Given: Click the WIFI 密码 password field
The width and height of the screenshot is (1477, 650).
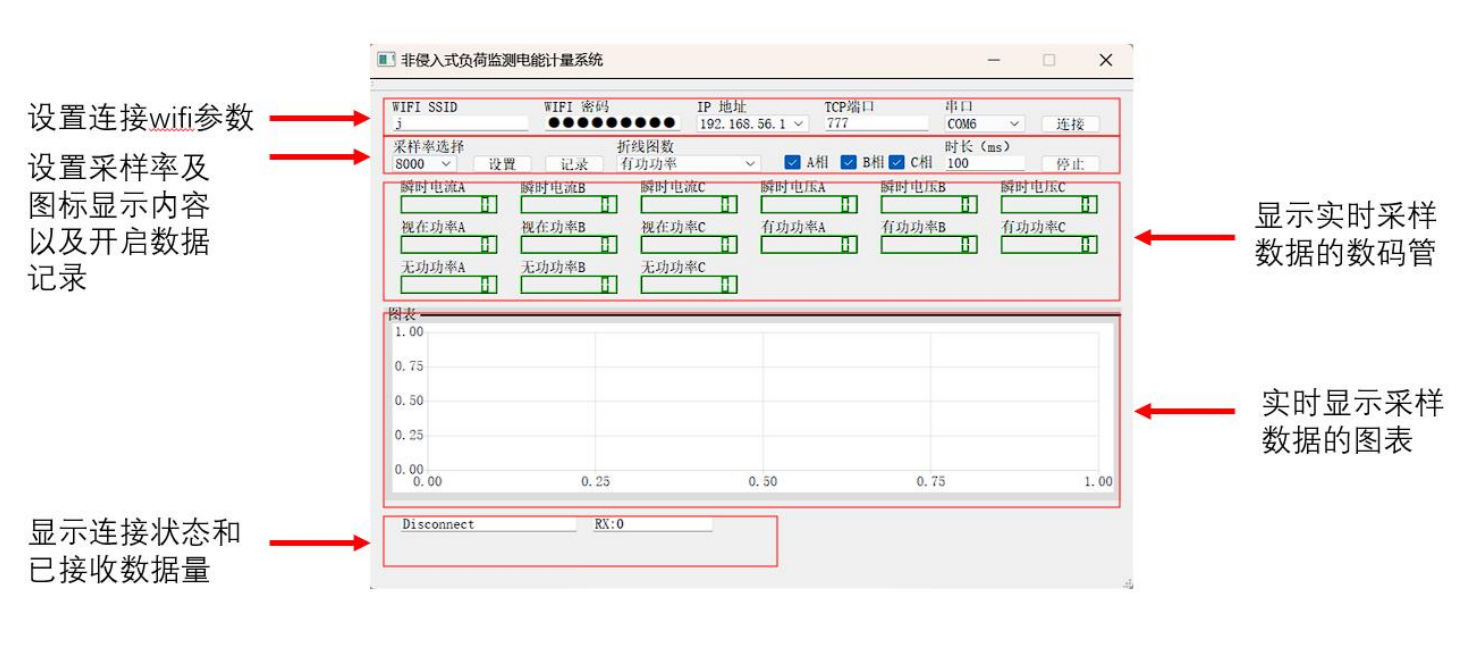Looking at the screenshot, I should (x=612, y=124).
